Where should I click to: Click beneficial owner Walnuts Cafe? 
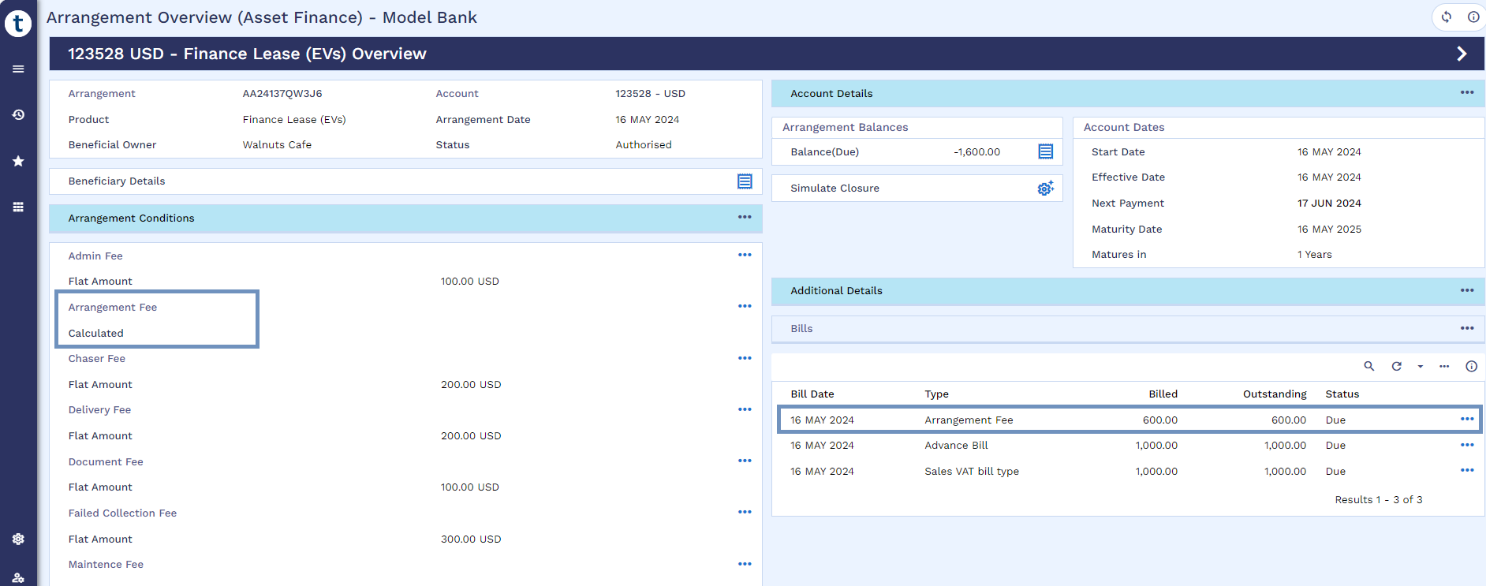[277, 145]
